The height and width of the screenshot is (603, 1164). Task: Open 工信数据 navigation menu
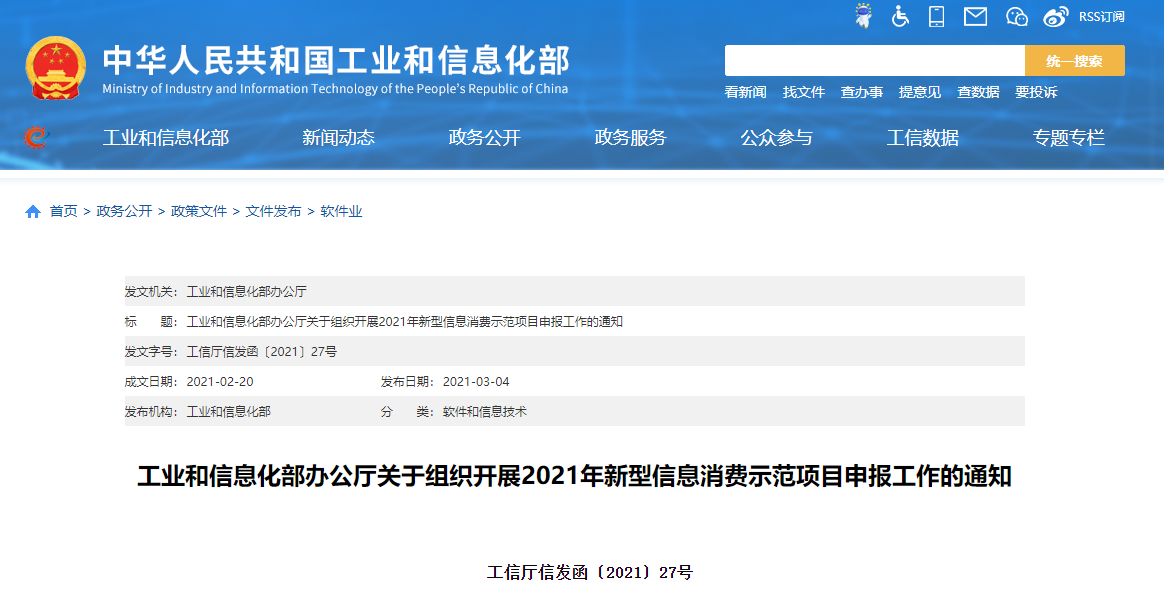click(923, 138)
